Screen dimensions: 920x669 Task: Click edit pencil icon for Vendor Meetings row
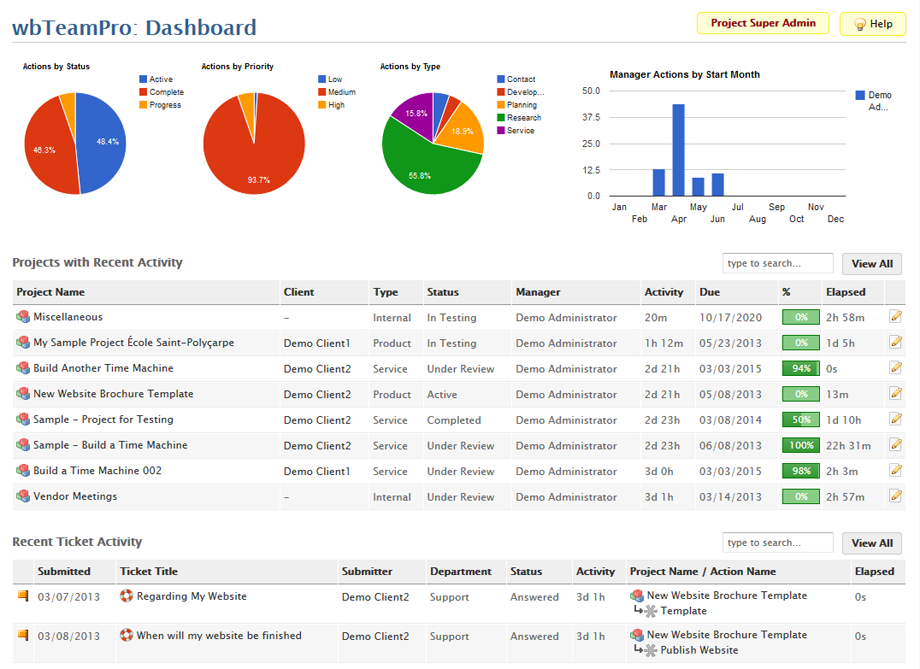[x=895, y=496]
